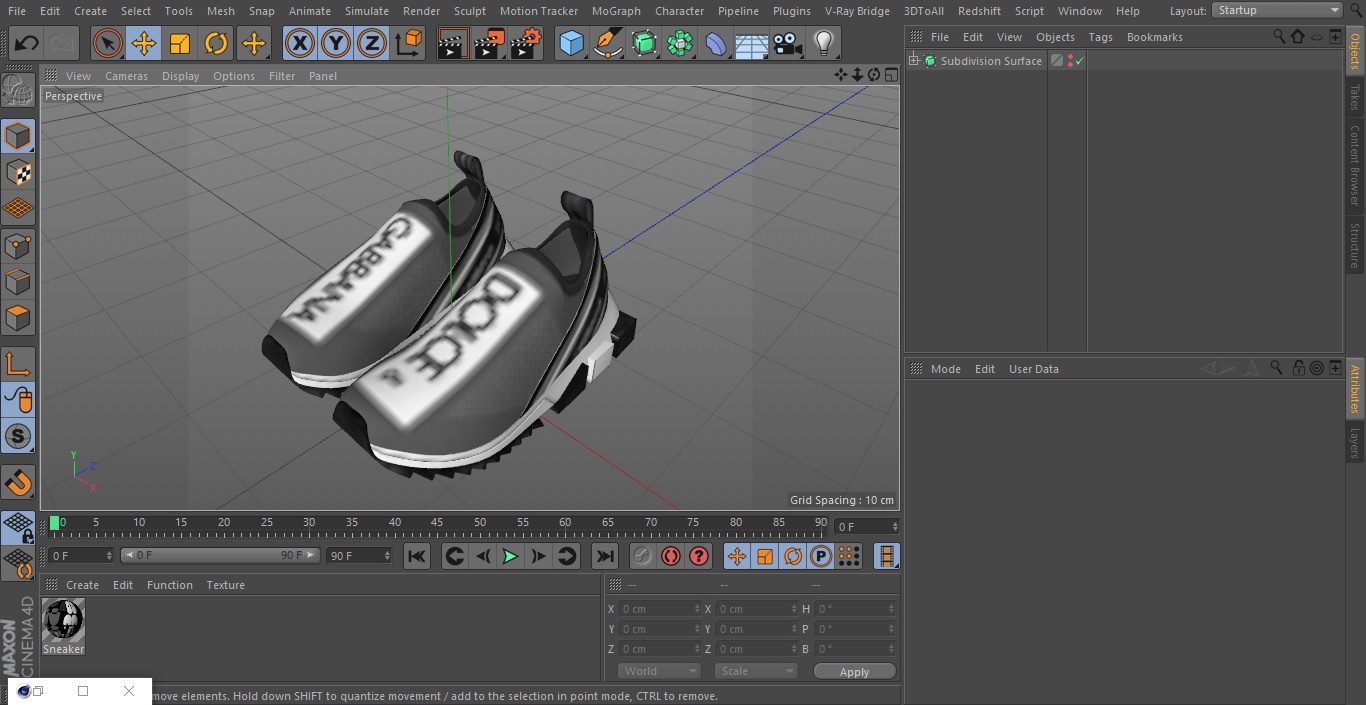
Task: Toggle Attributes lock icon
Action: (1298, 368)
